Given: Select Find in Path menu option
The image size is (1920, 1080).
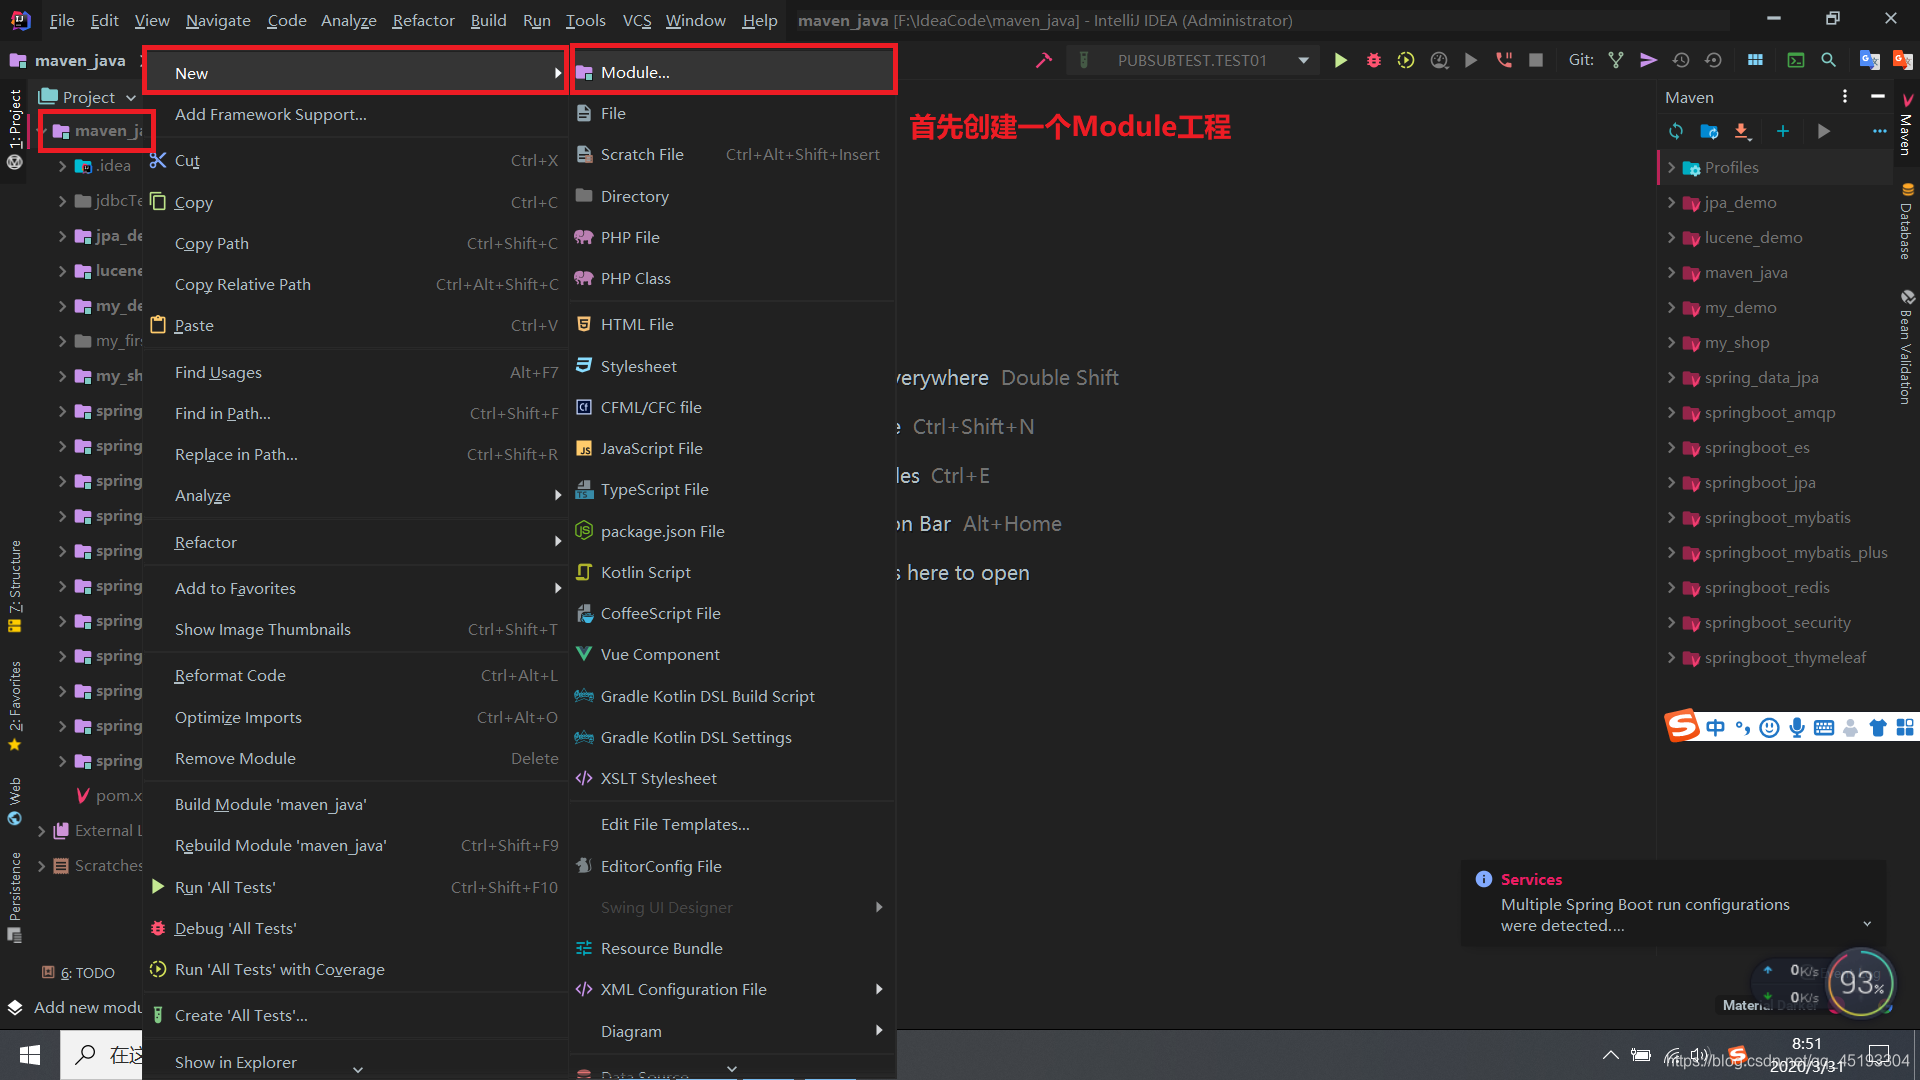Looking at the screenshot, I should (223, 413).
